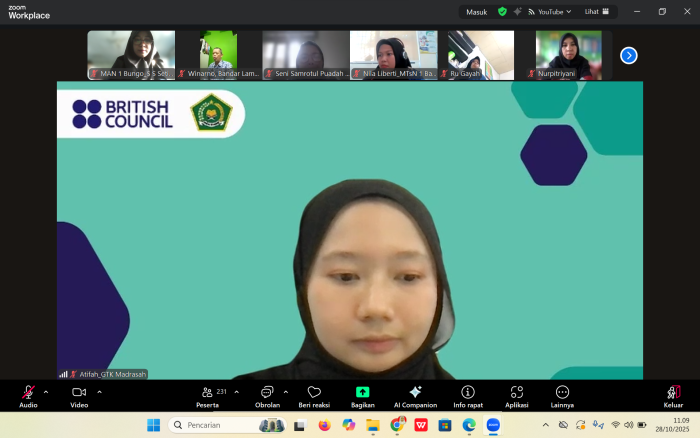Open Microsoft Store from the taskbar
The height and width of the screenshot is (438, 700).
pos(445,425)
